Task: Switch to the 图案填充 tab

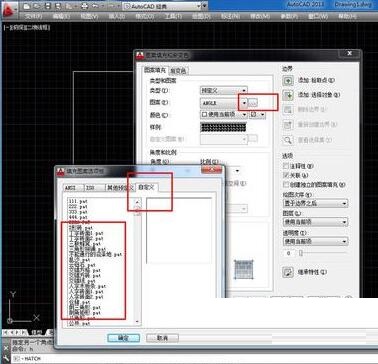Action: 156,70
